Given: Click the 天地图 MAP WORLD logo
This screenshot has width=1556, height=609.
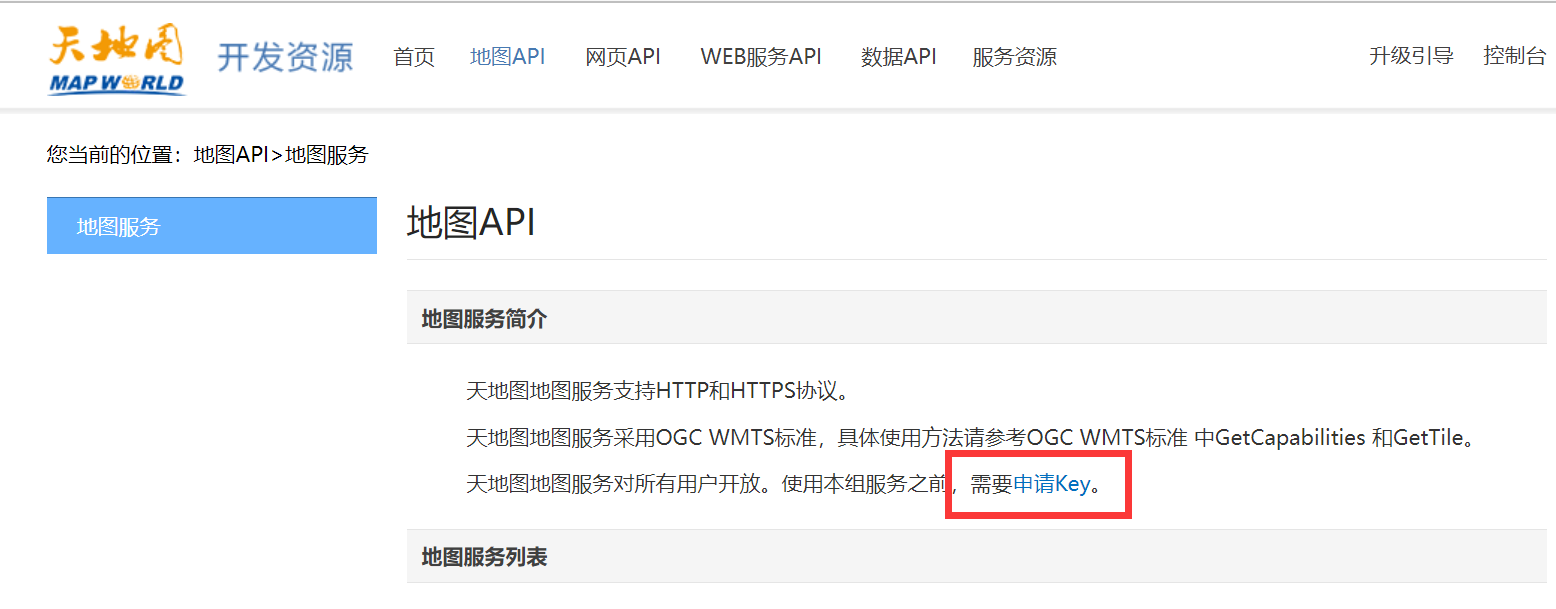Looking at the screenshot, I should coord(117,58).
